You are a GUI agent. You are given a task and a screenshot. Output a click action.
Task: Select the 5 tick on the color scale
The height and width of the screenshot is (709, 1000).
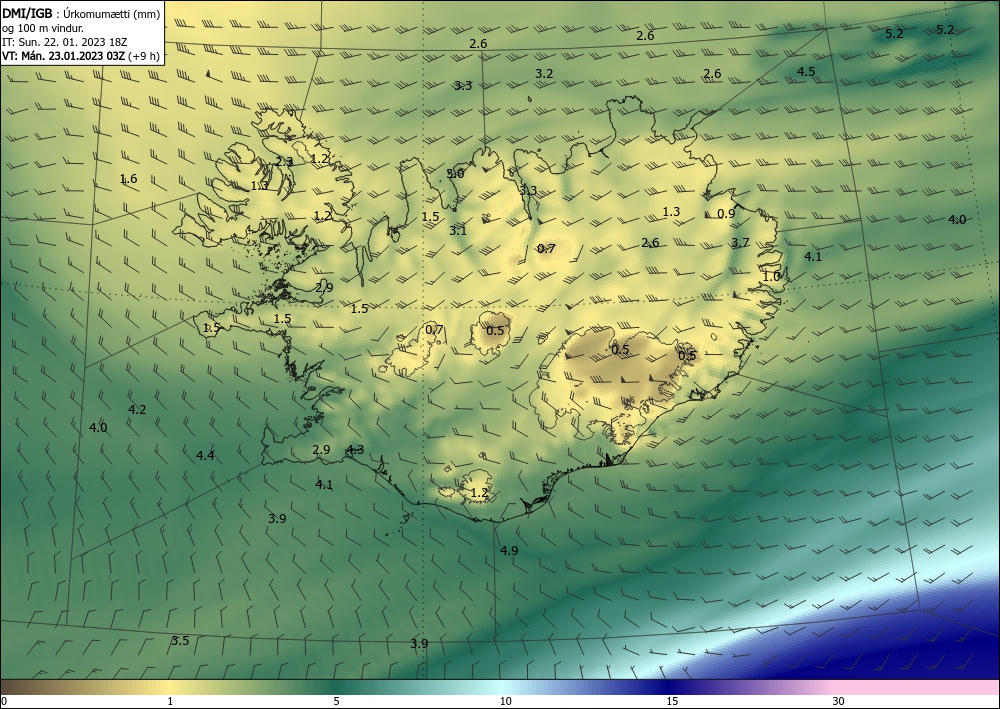[336, 701]
